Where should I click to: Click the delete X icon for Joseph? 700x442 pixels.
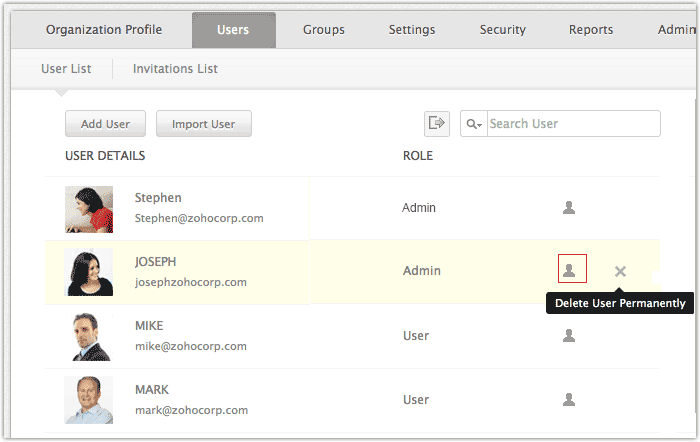click(x=620, y=271)
